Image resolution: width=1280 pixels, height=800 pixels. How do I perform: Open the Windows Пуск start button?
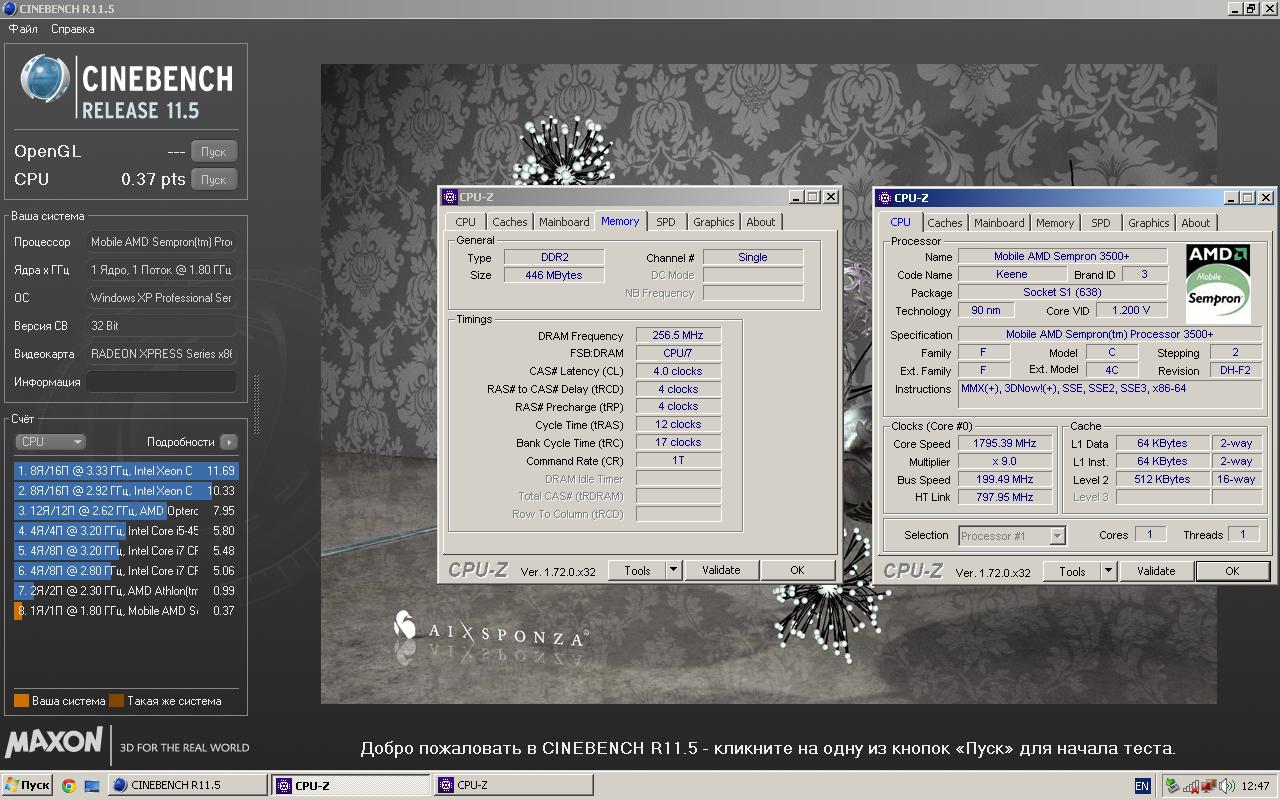27,785
